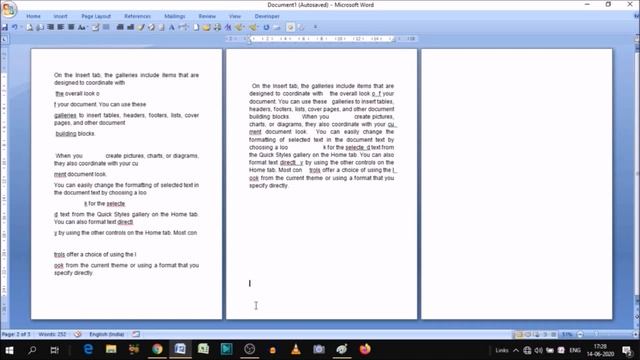The height and width of the screenshot is (360, 640).
Task: Zoom out with the minus button
Action: point(580,335)
